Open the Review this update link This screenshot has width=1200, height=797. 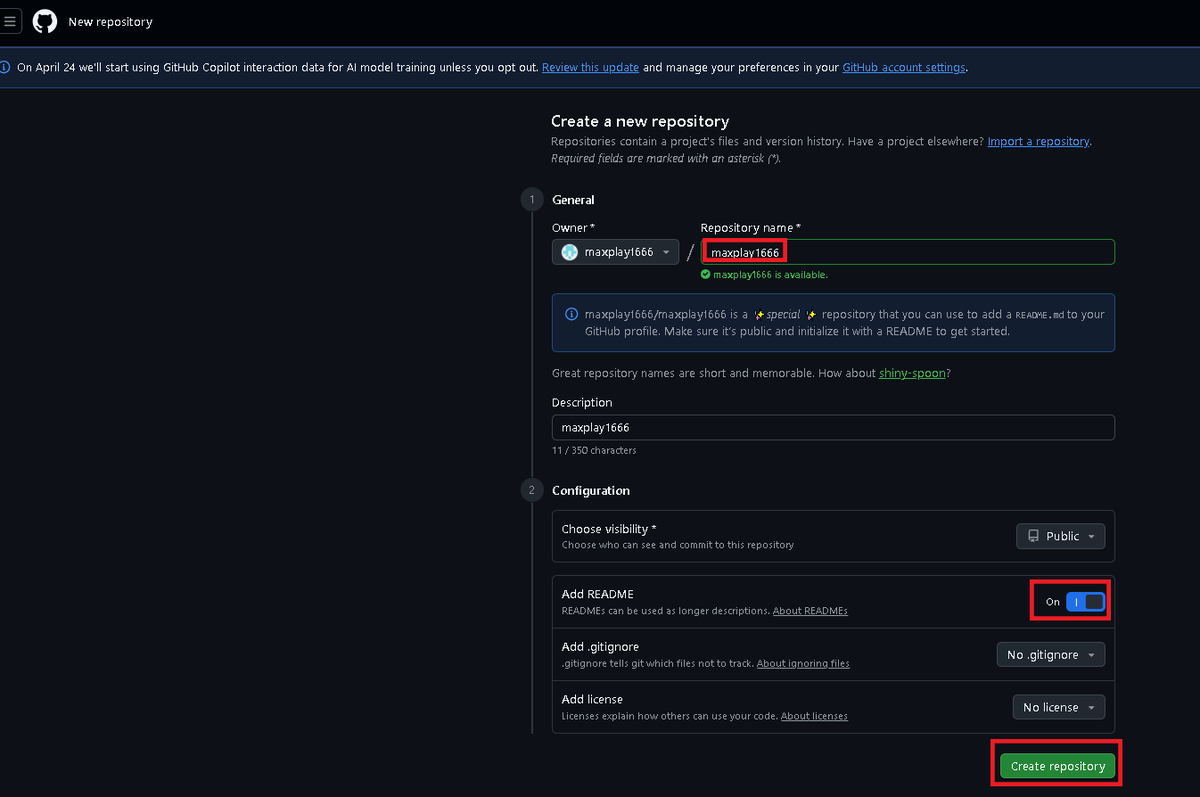point(590,68)
